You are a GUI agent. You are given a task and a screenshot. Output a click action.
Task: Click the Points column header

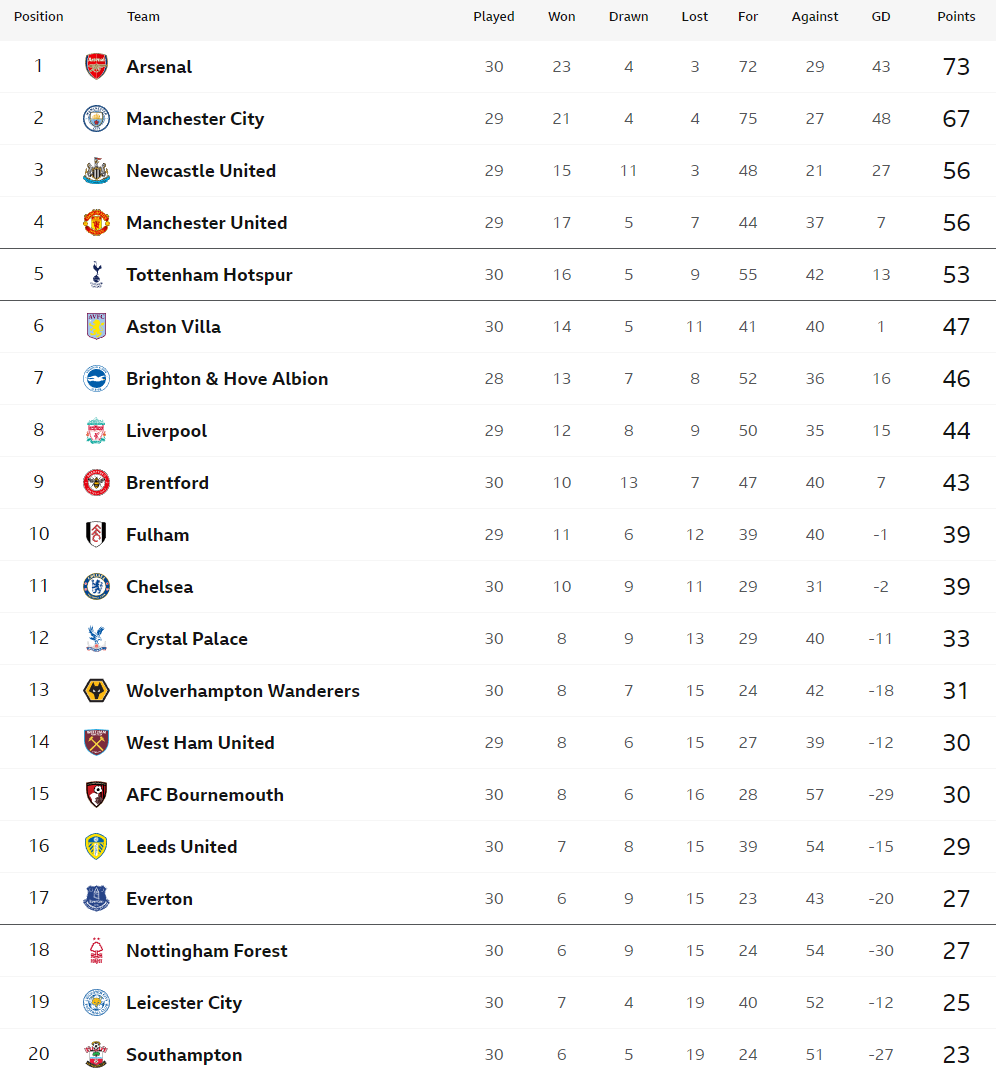tap(956, 16)
